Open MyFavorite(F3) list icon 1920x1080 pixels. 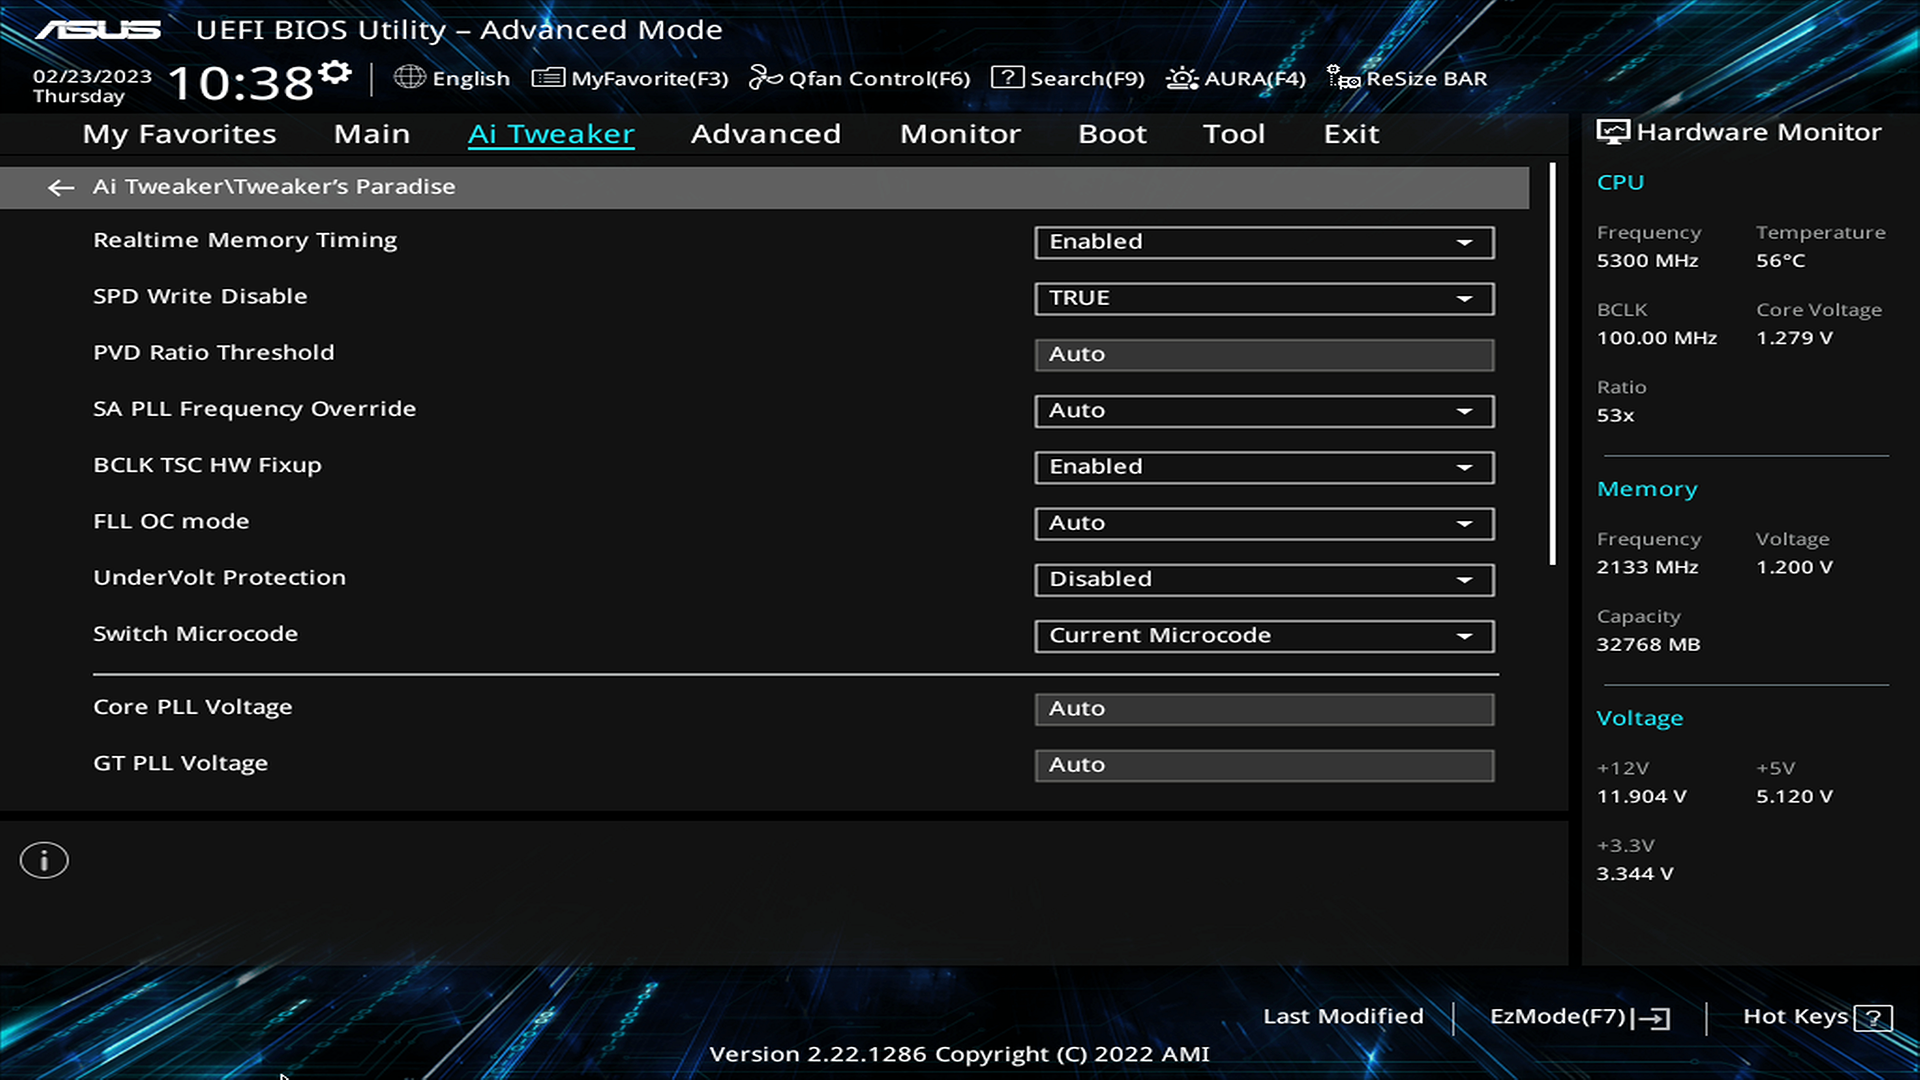(548, 78)
